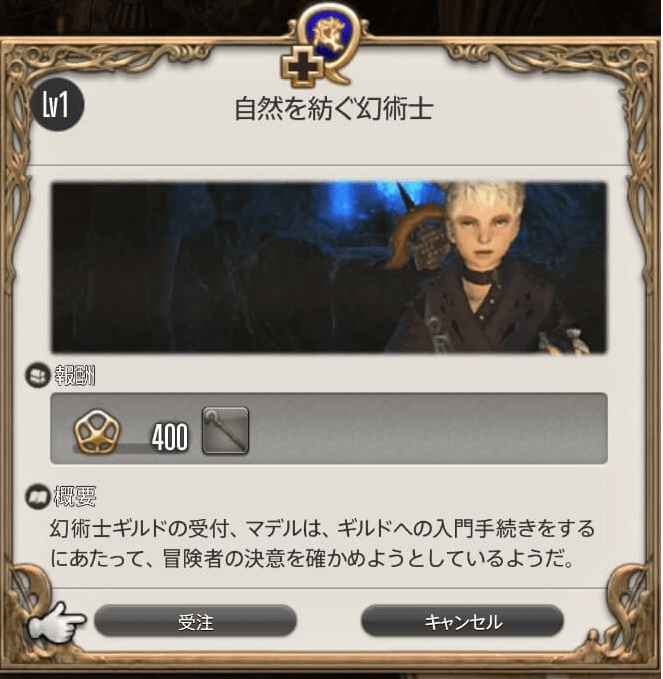Viewport: 663px width, 679px height.
Task: Click the class quest marker icon at top
Action: point(321,45)
